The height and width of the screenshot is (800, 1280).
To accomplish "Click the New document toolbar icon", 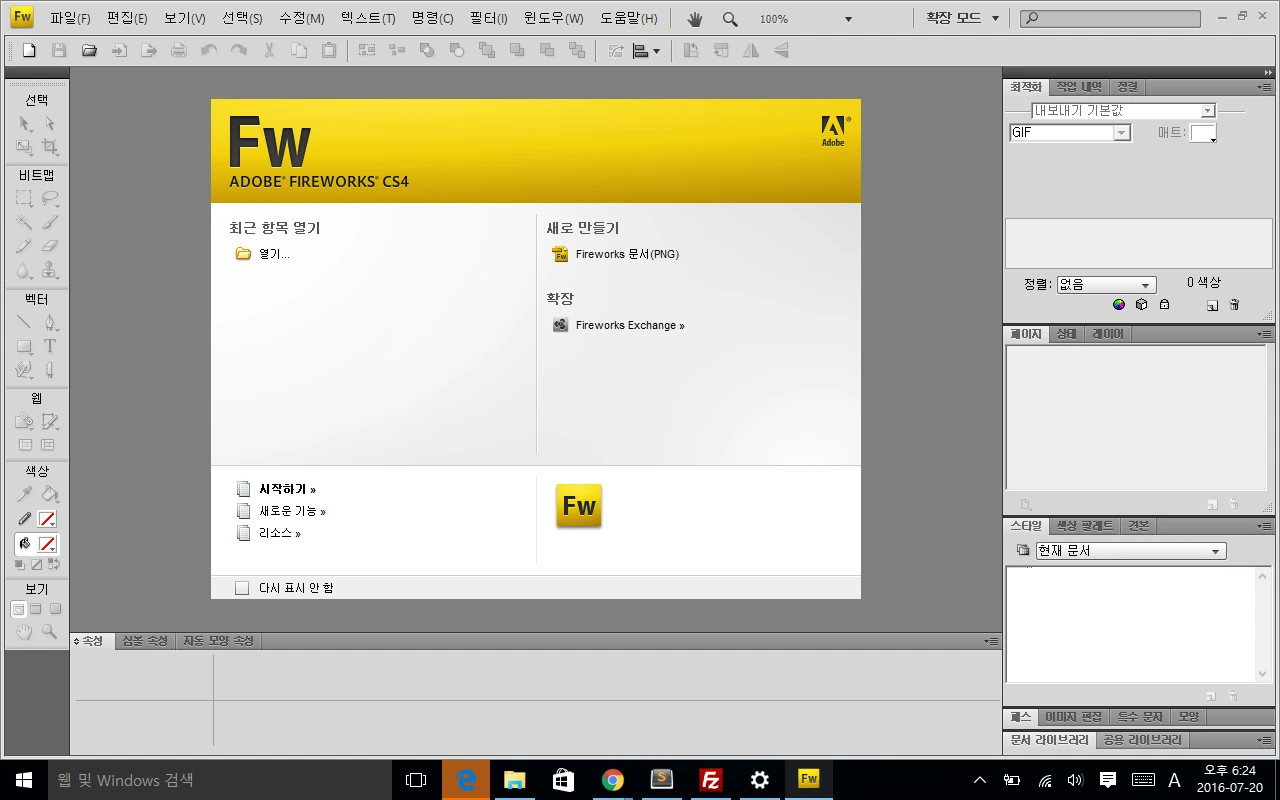I will point(29,50).
